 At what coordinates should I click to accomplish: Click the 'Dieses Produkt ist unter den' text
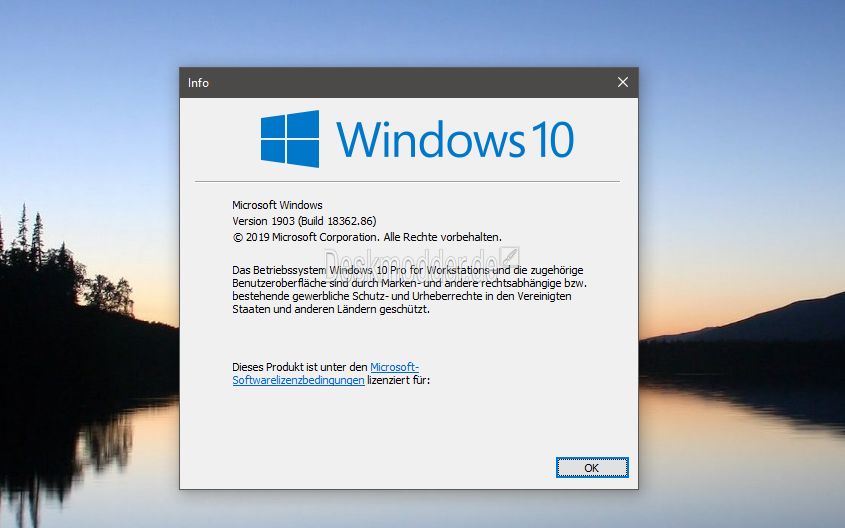300,367
